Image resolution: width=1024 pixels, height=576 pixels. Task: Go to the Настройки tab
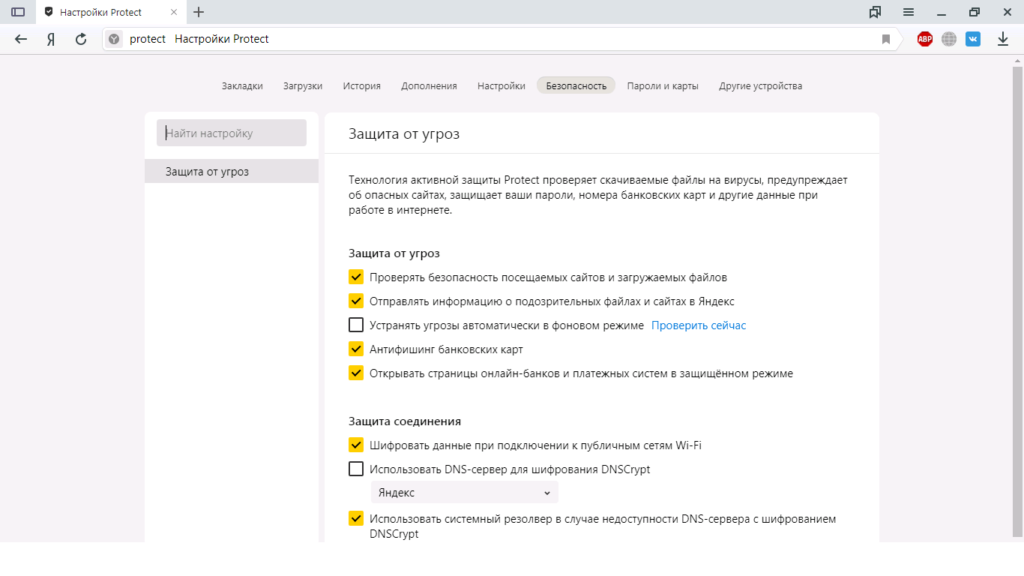pyautogui.click(x=502, y=86)
